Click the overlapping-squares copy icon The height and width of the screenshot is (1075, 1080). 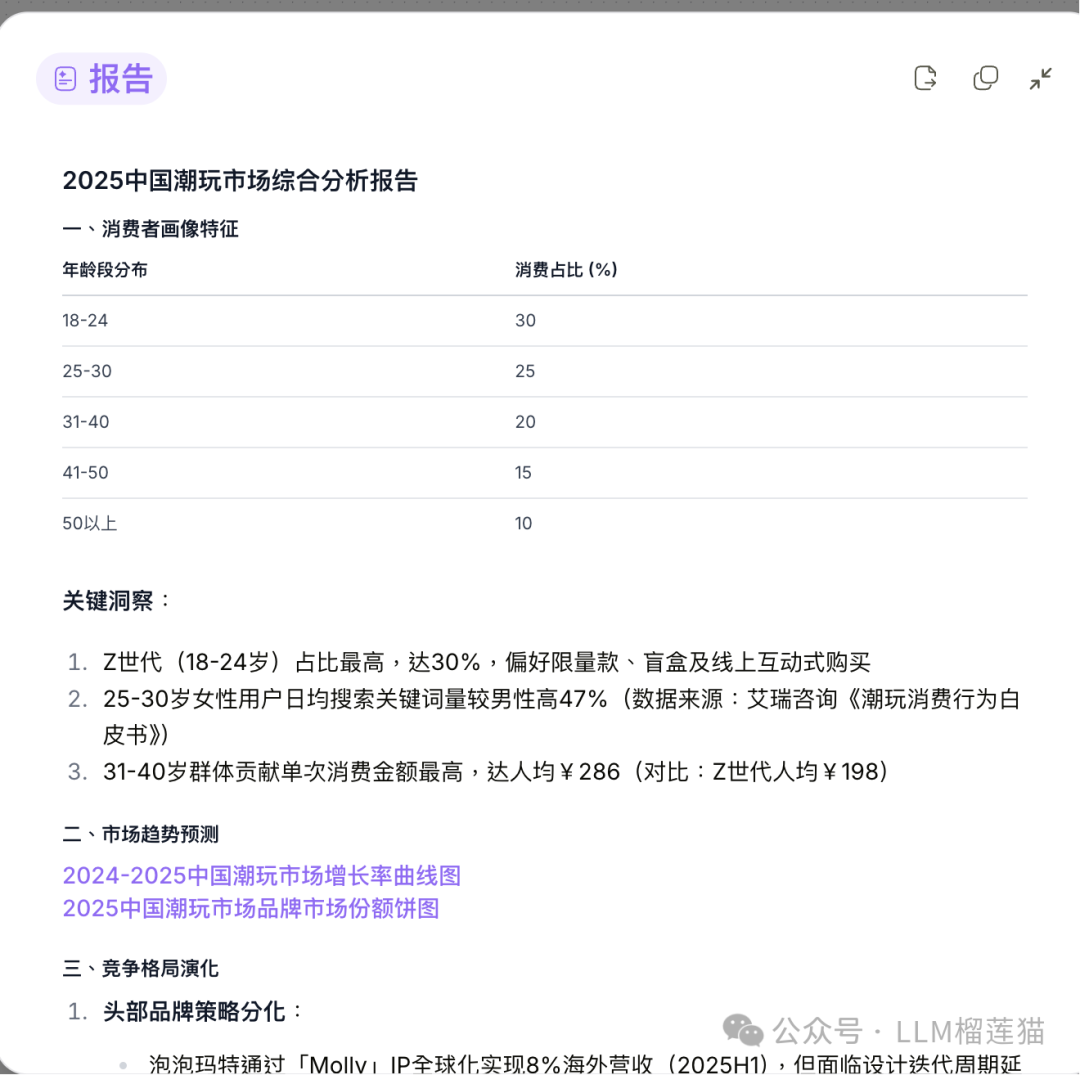pyautogui.click(x=986, y=77)
